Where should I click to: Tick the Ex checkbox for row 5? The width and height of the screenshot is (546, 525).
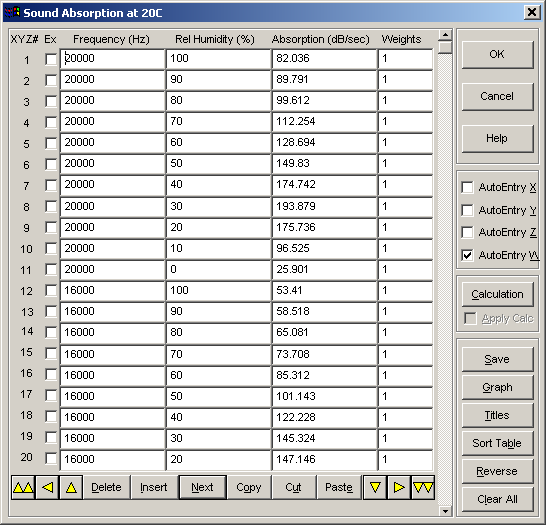[x=51, y=143]
